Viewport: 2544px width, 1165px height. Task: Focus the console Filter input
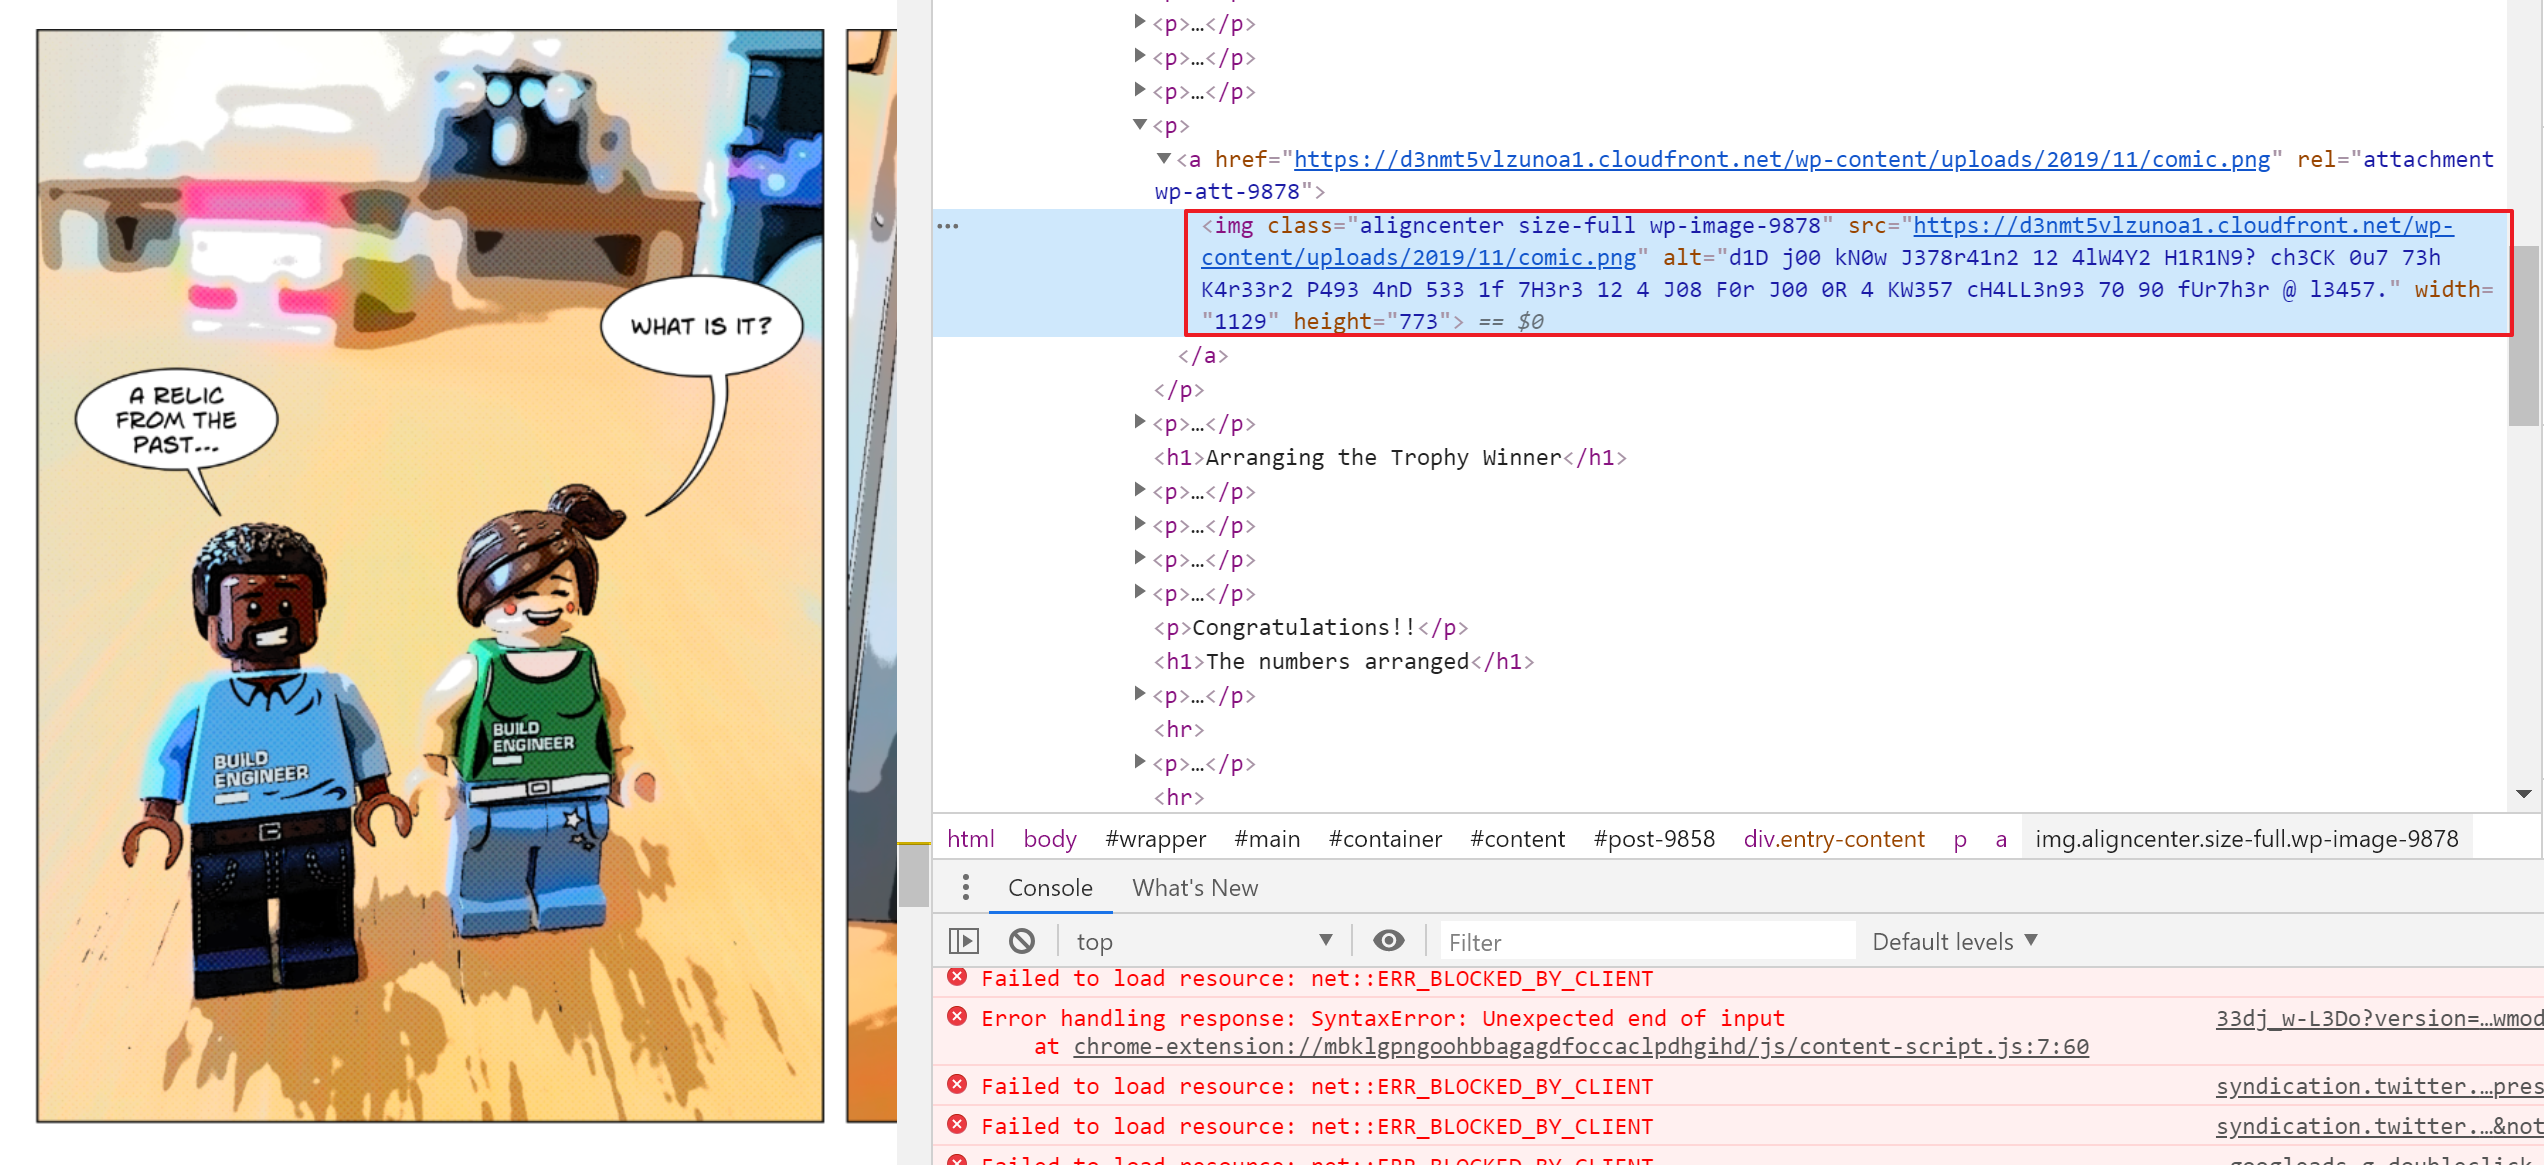click(x=1645, y=941)
